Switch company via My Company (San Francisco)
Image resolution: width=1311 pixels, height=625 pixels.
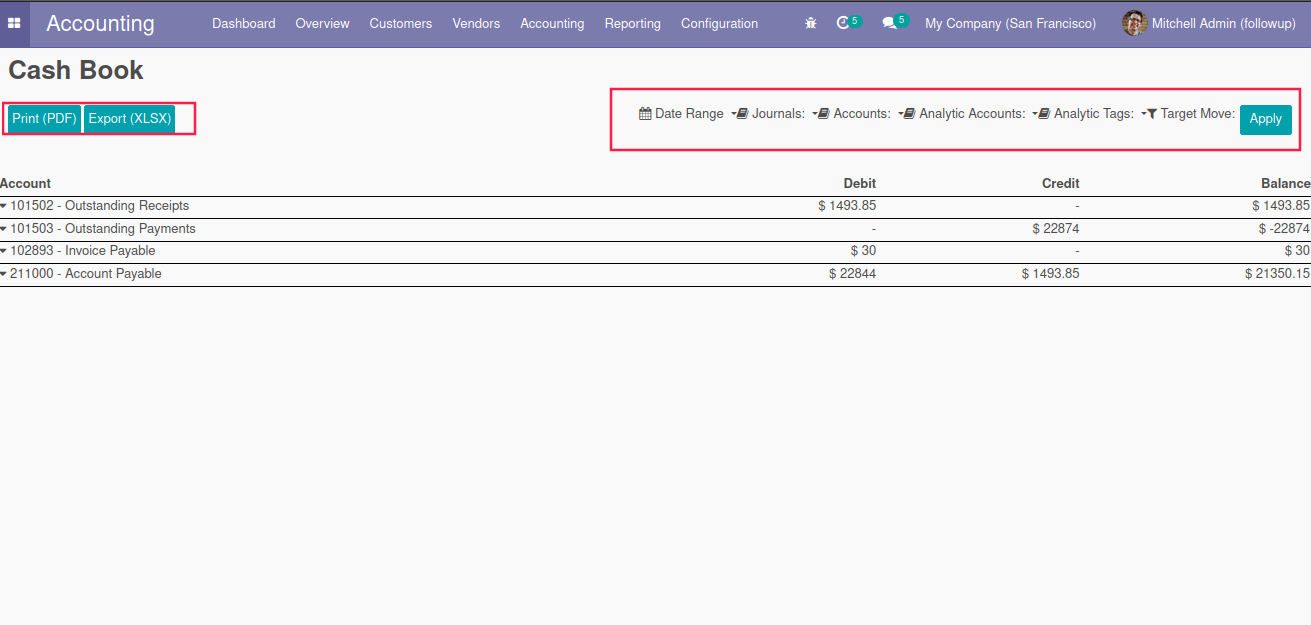tap(1010, 23)
